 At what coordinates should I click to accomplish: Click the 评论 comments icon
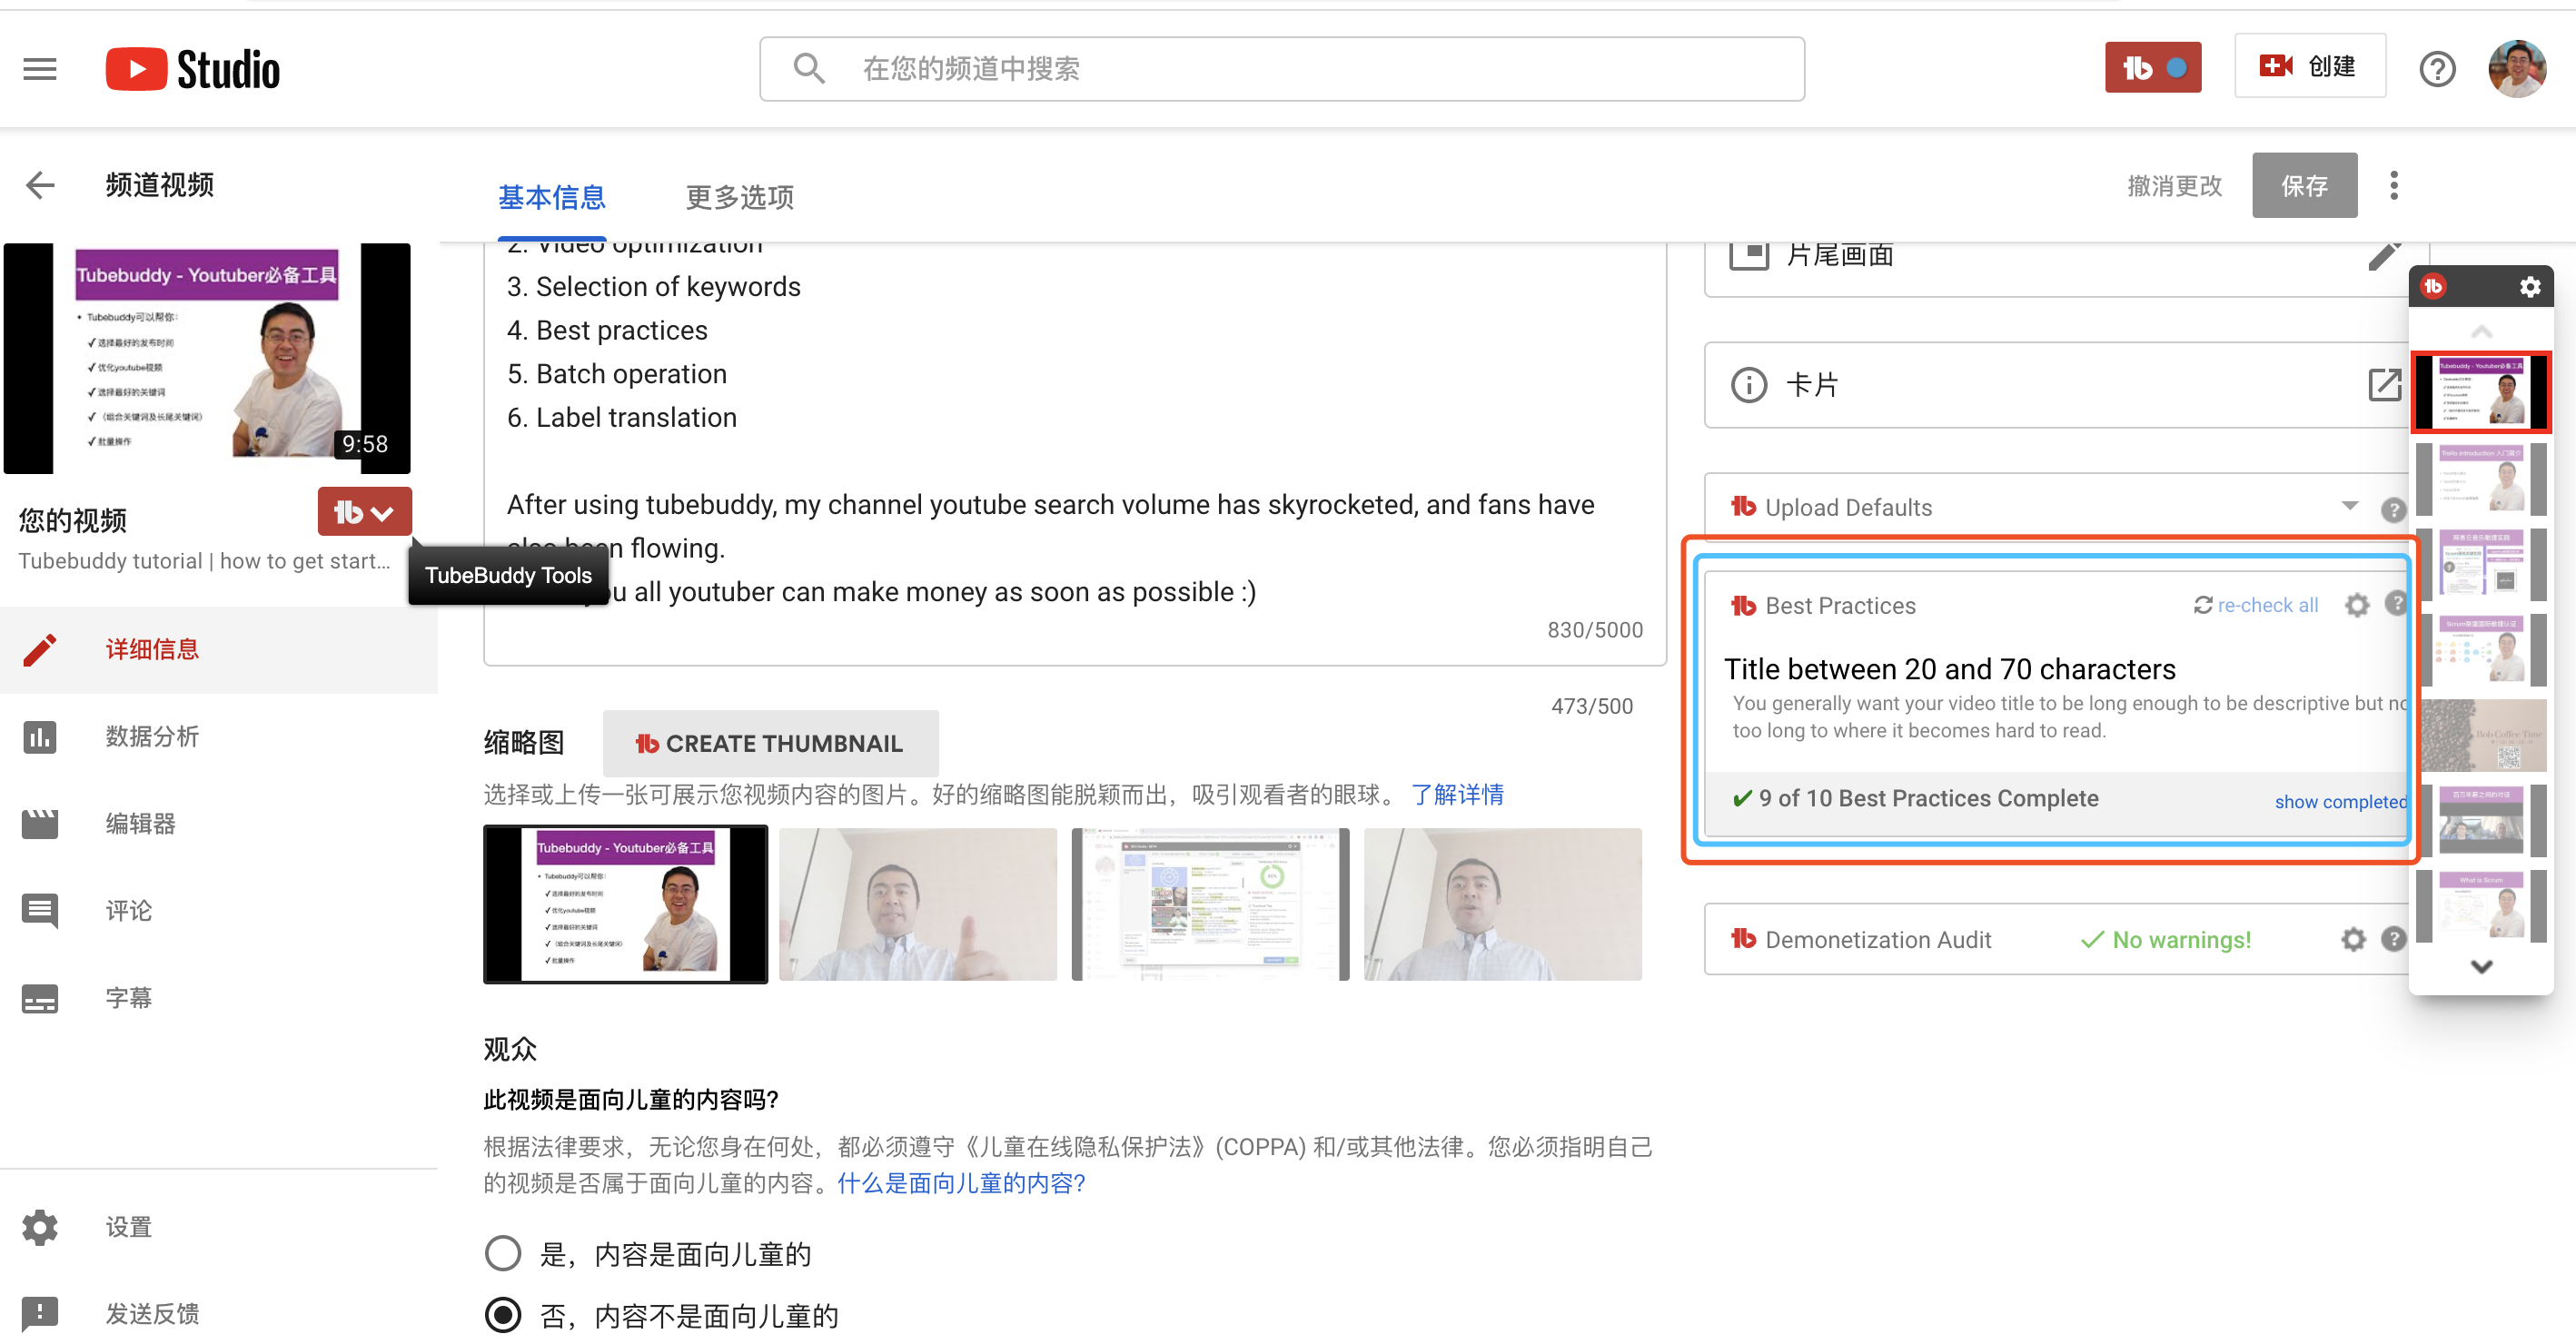click(40, 911)
